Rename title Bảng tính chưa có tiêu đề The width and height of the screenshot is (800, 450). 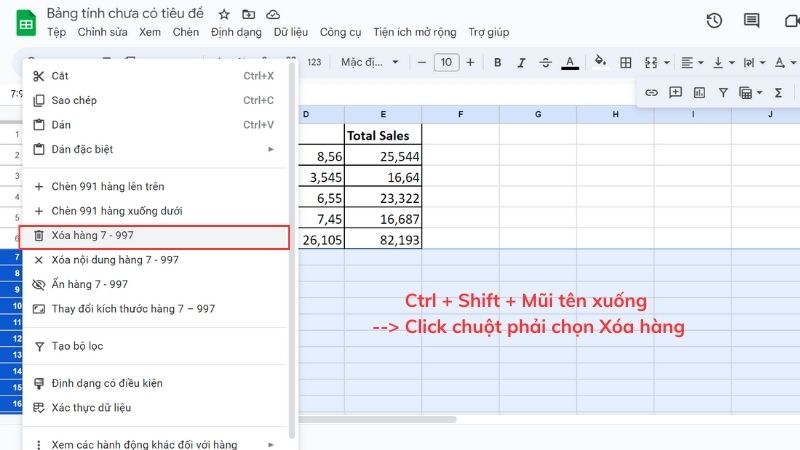click(x=125, y=13)
